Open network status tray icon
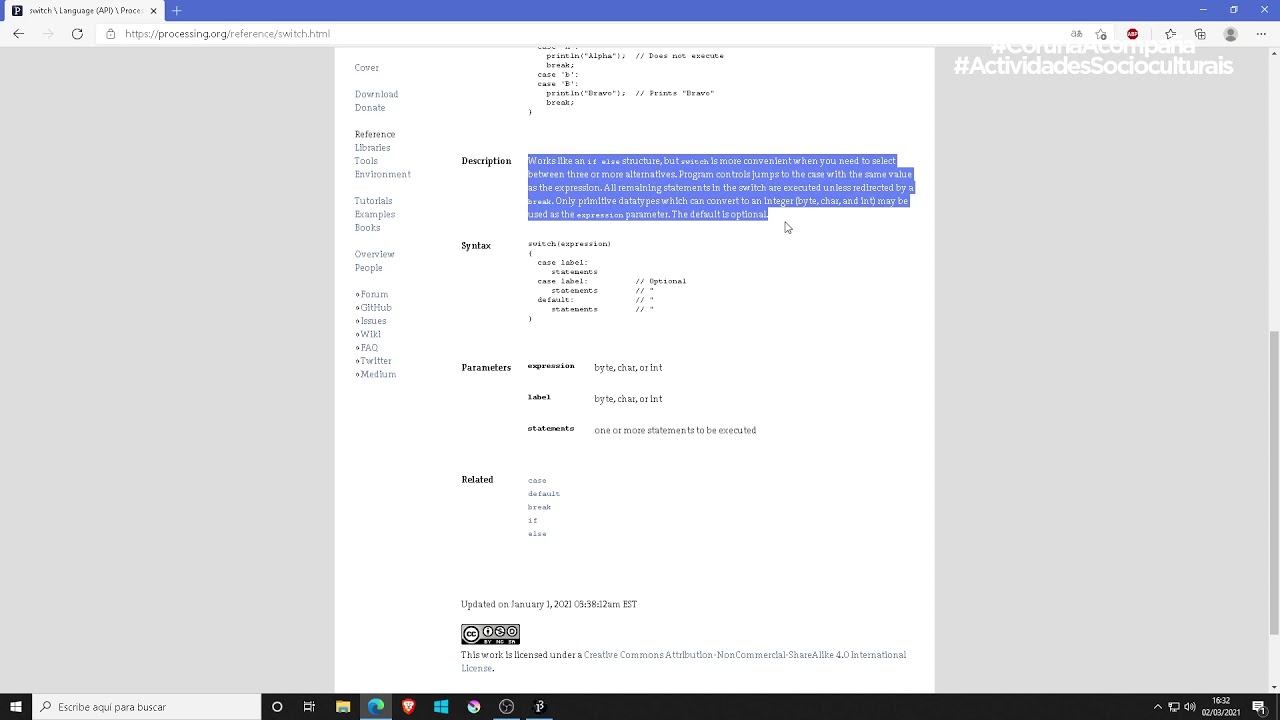This screenshot has height=720, width=1280. point(1174,707)
